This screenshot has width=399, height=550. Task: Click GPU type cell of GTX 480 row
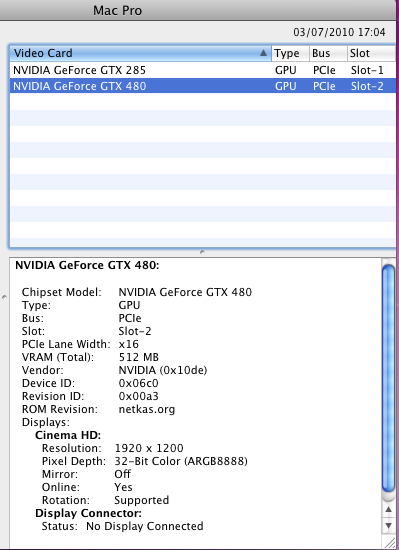coord(285,86)
